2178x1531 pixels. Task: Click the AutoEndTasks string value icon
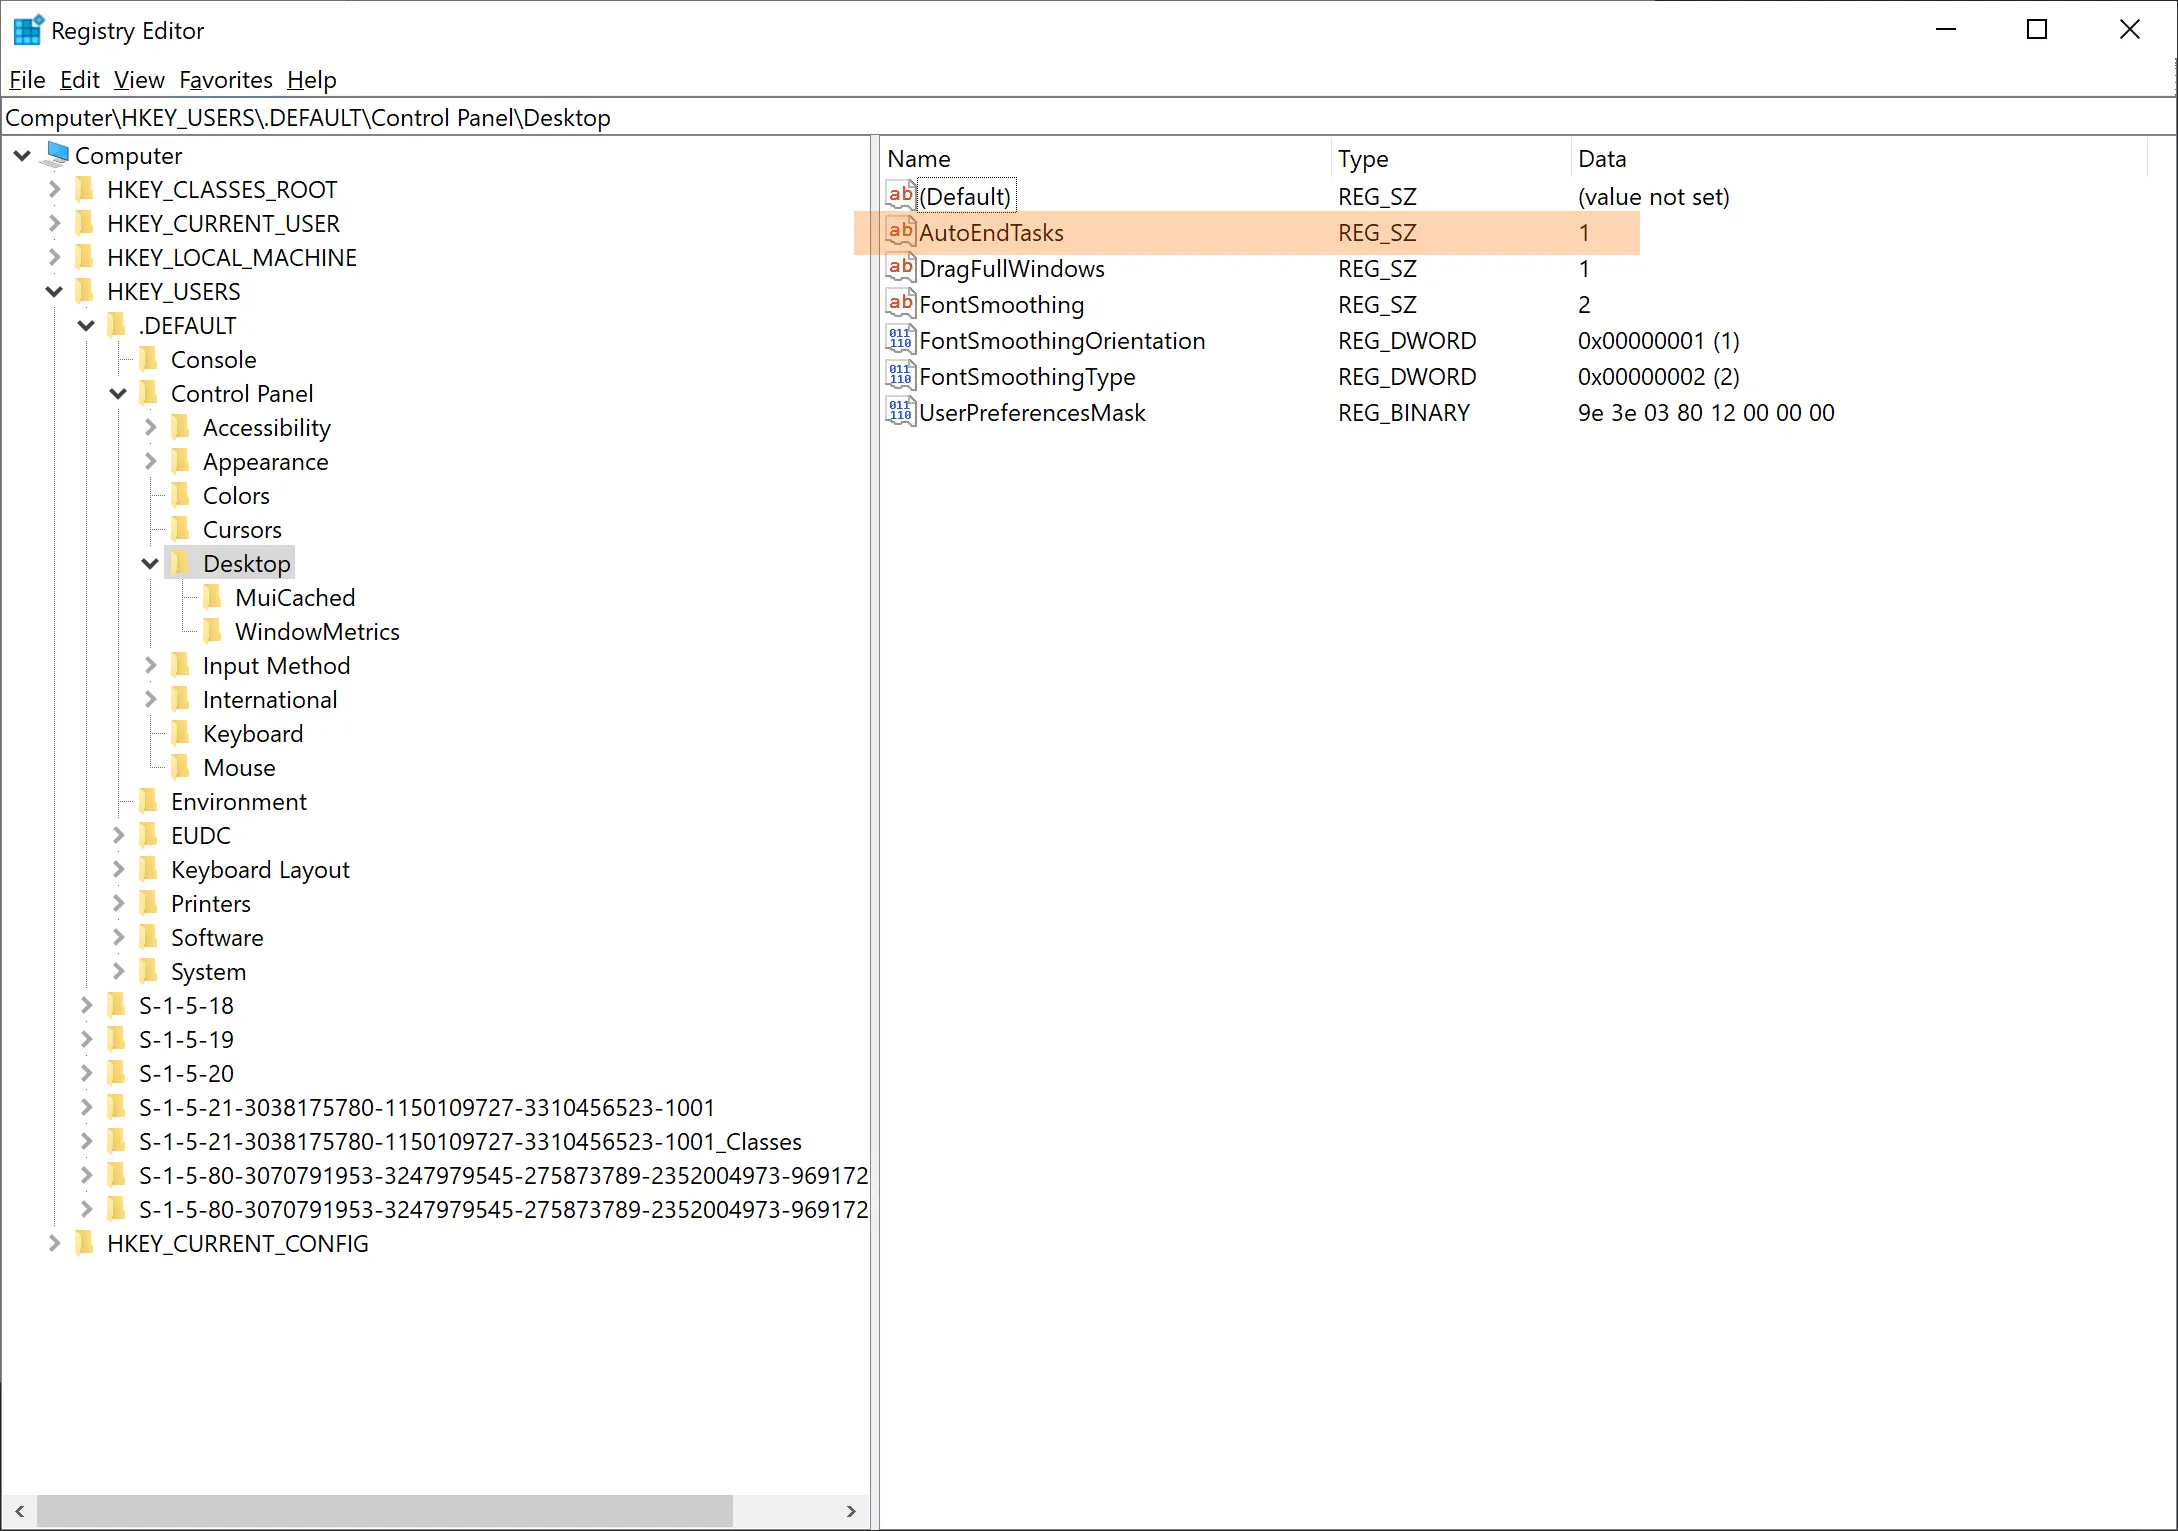tap(900, 232)
